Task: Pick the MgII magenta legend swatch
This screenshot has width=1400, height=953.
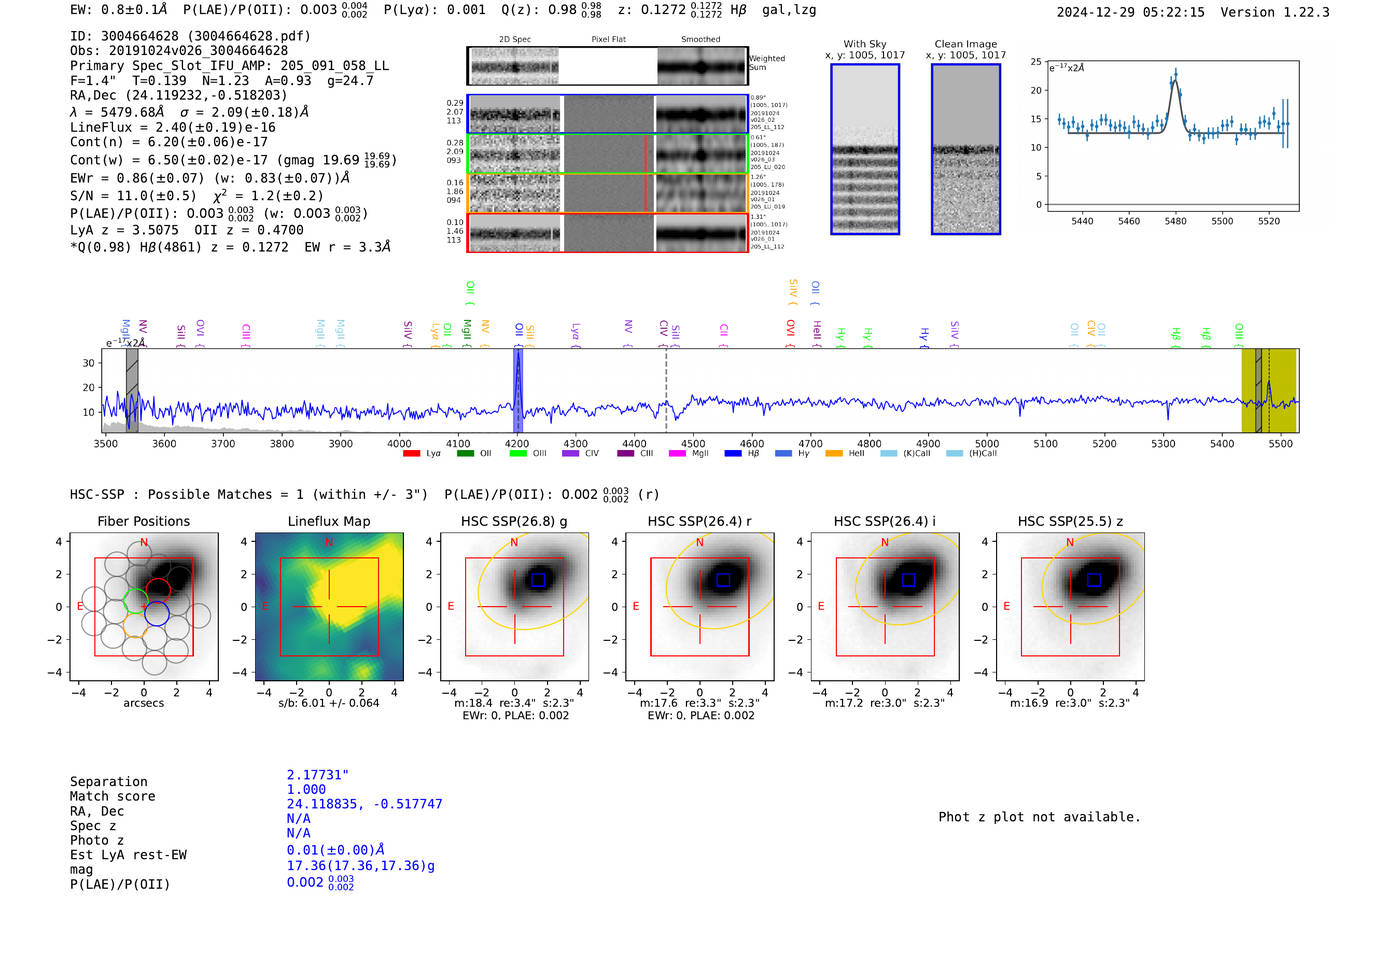Action: [x=677, y=454]
